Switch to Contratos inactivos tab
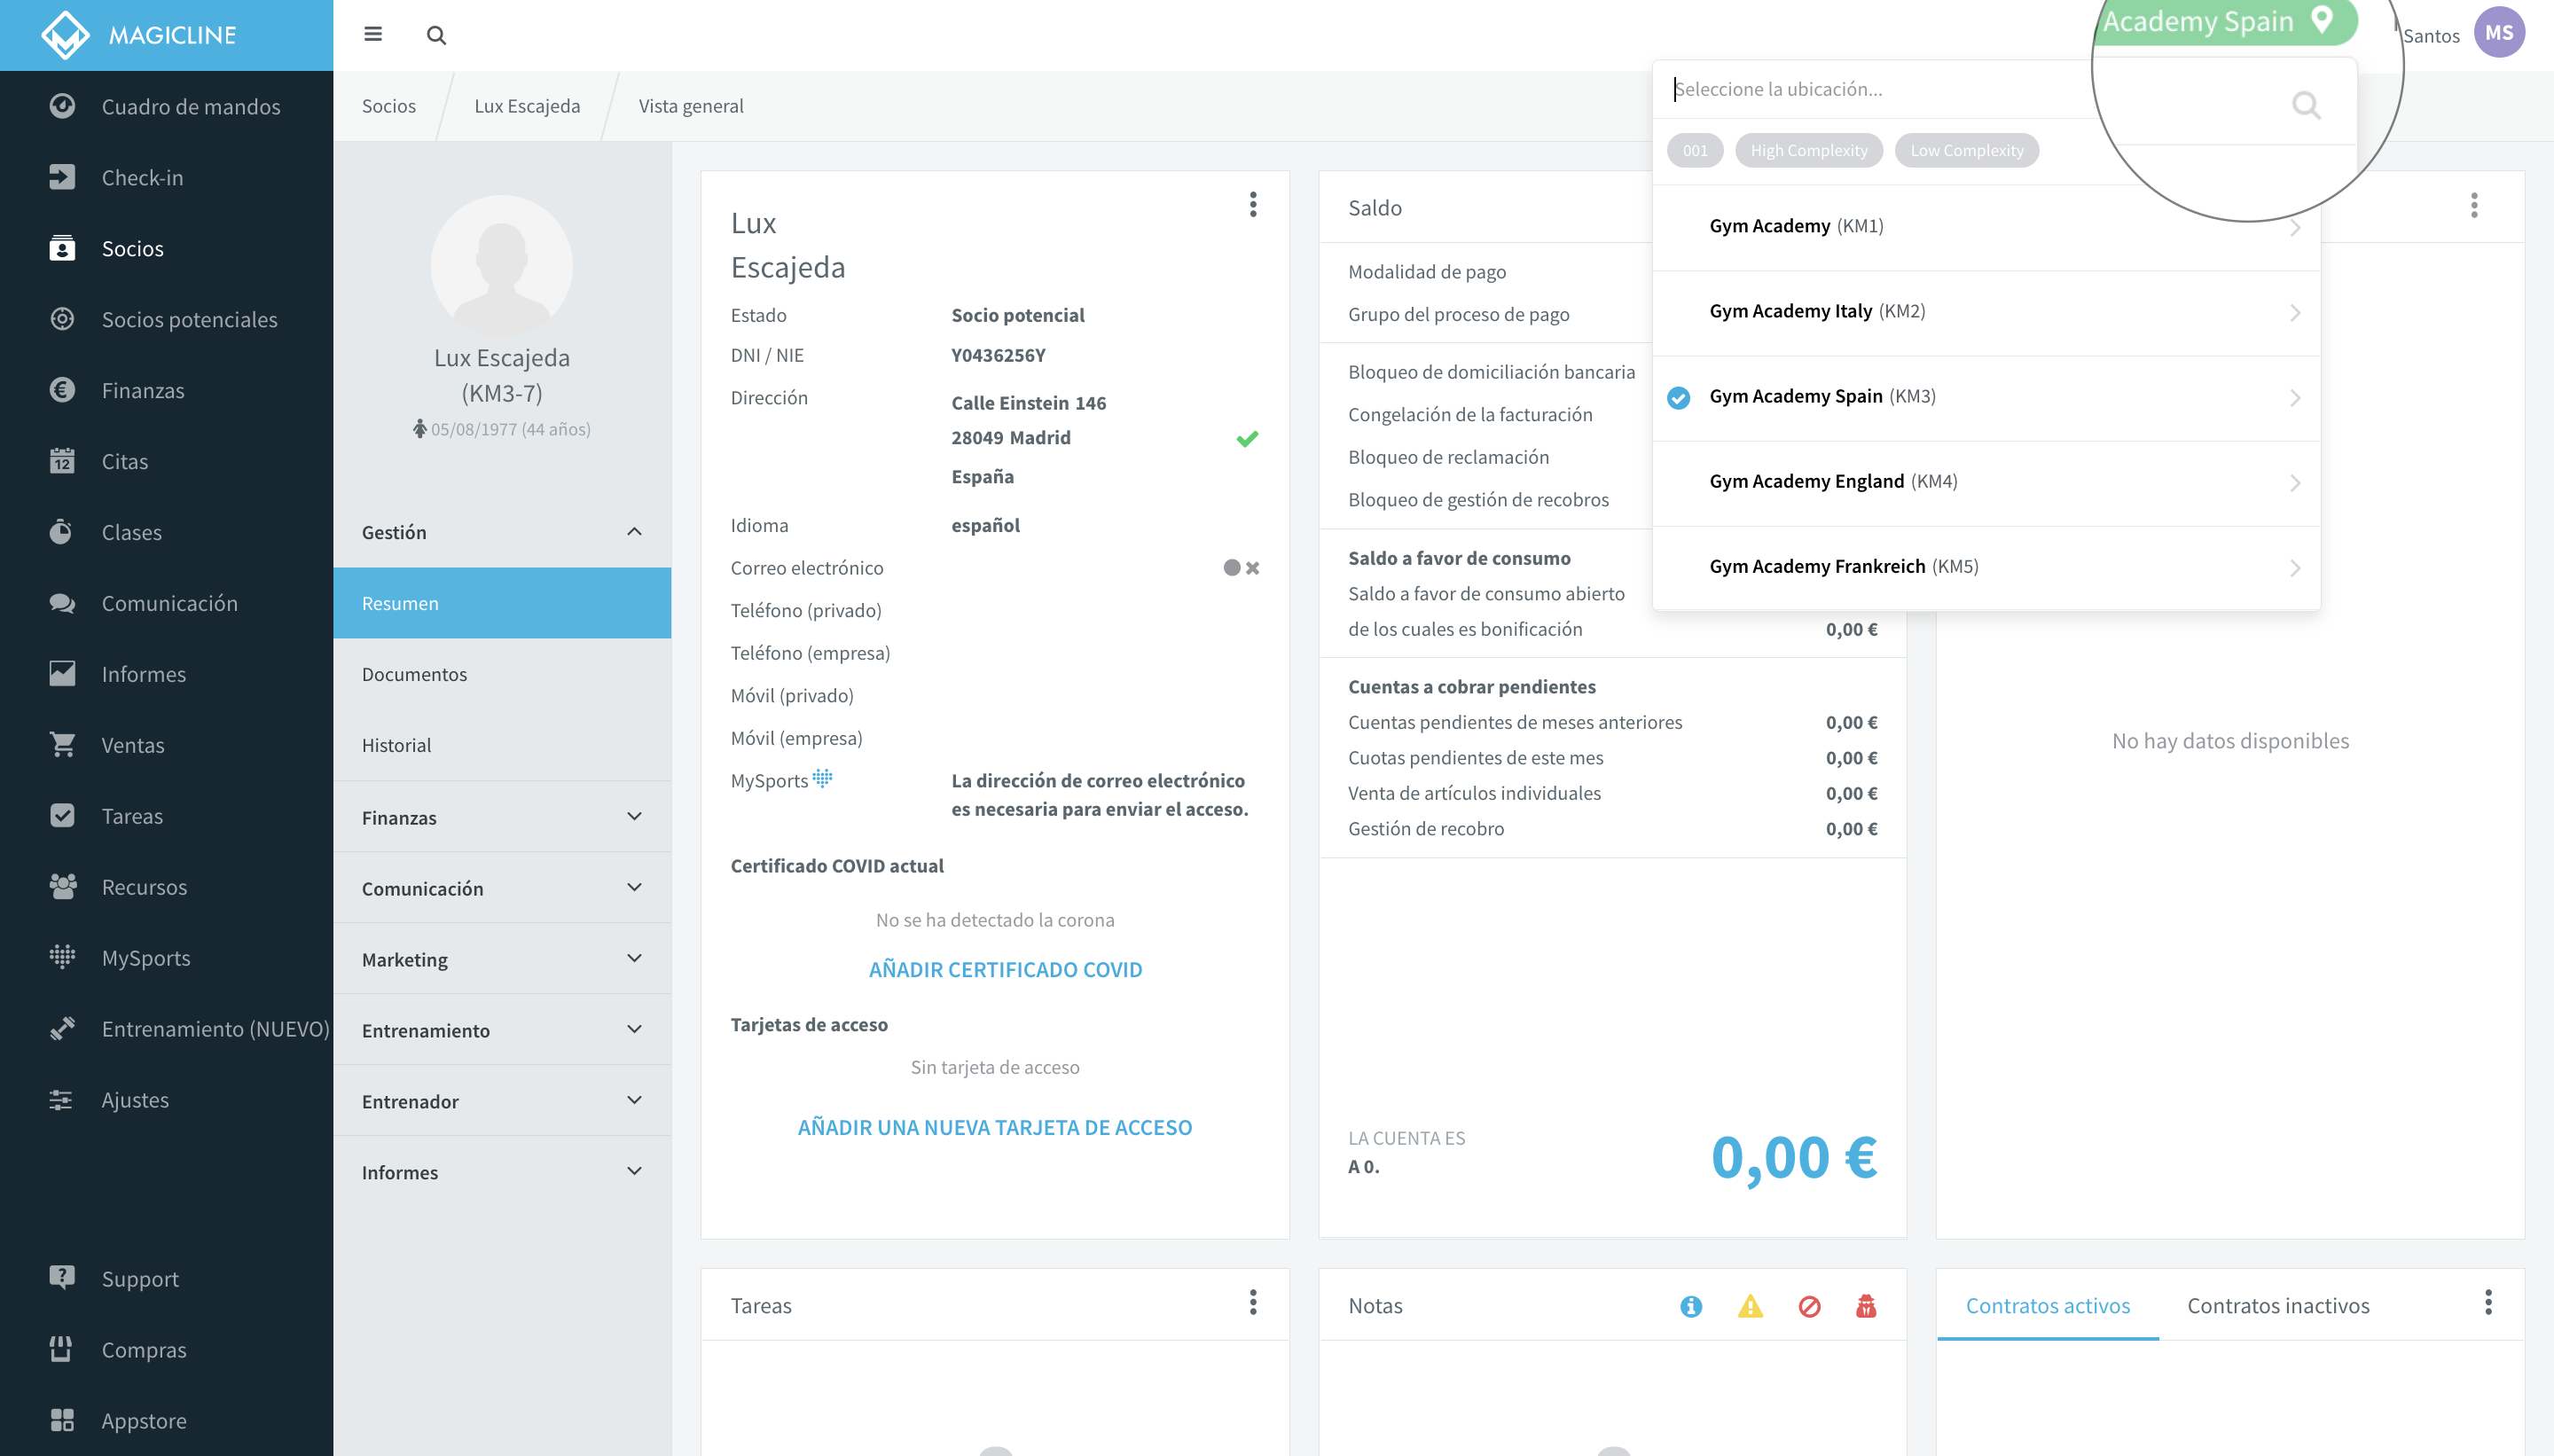Screen dimensions: 2554x1456 tap(2278, 1306)
